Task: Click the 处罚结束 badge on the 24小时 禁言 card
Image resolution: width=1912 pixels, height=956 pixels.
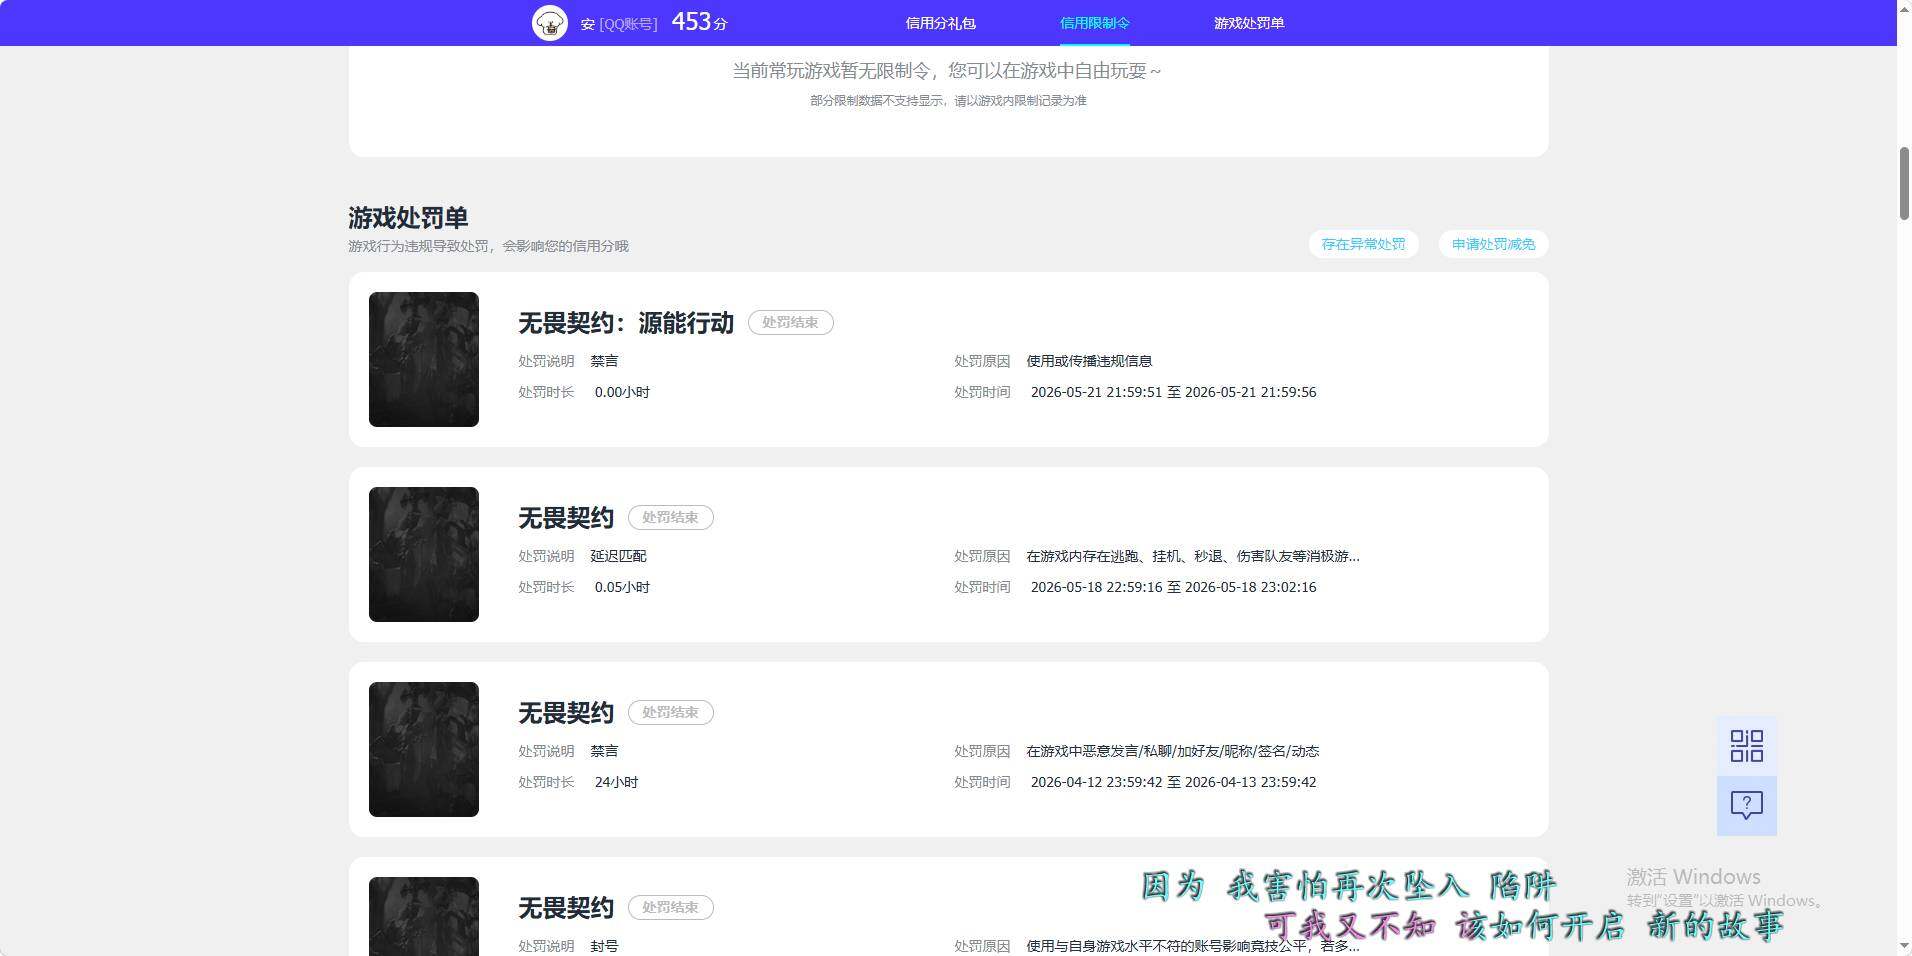Action: 670,712
